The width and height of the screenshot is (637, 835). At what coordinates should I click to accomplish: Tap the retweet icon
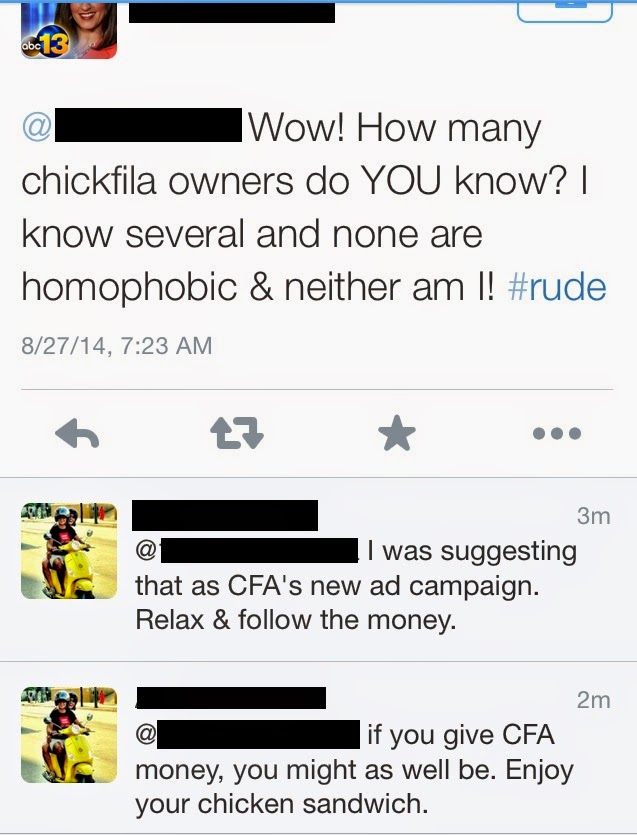(236, 433)
